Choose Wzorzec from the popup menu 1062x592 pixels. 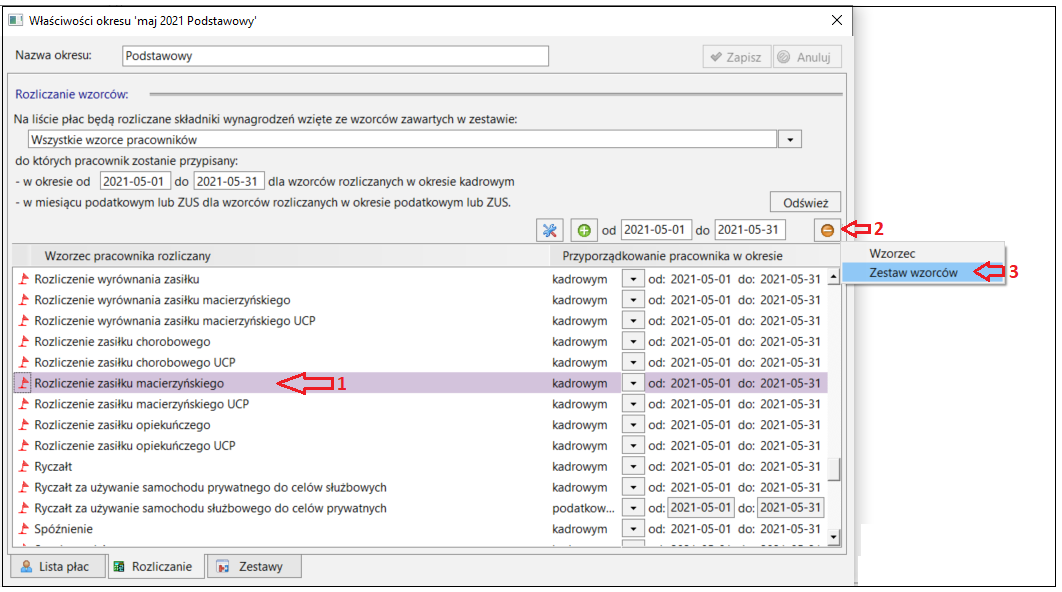pos(892,253)
